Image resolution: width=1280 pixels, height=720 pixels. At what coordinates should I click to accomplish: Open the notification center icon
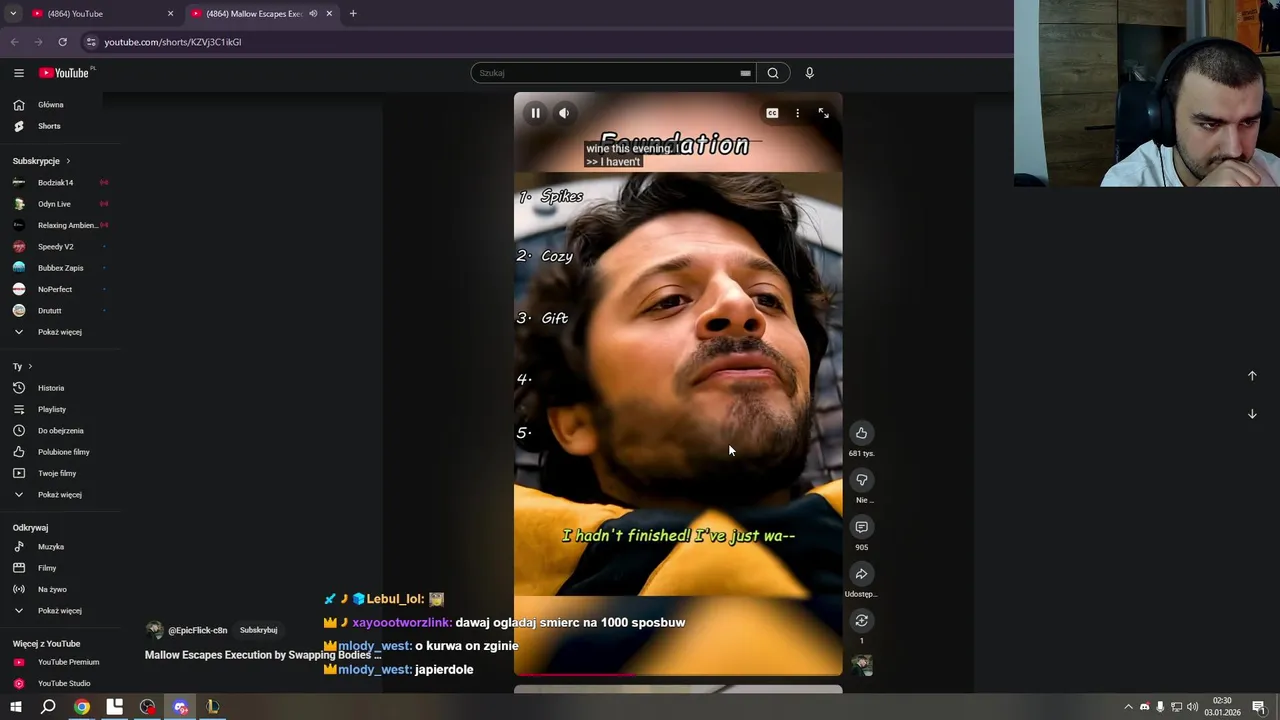tap(1259, 707)
